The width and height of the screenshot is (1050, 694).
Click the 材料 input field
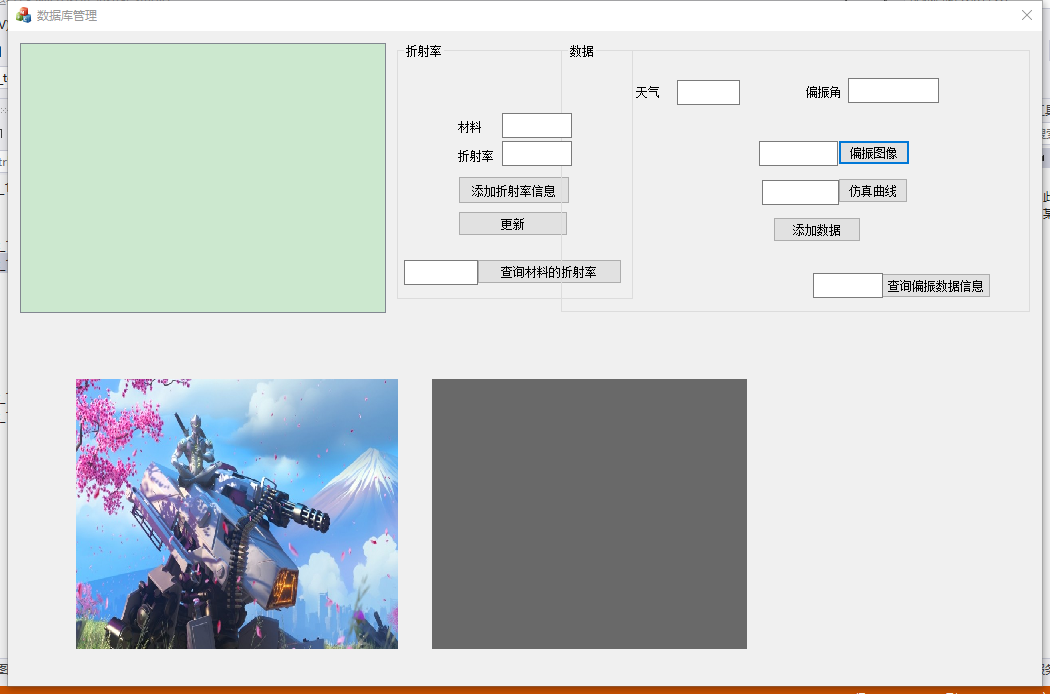click(536, 125)
